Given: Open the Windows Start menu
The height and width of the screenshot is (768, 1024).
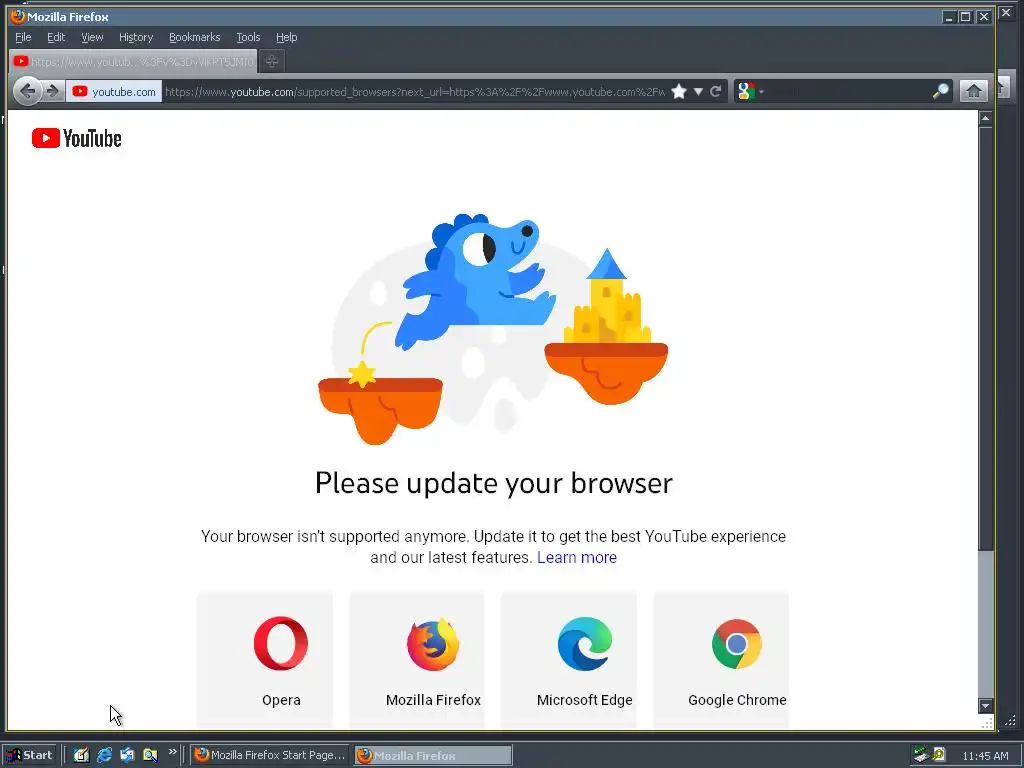Looking at the screenshot, I should (x=31, y=755).
